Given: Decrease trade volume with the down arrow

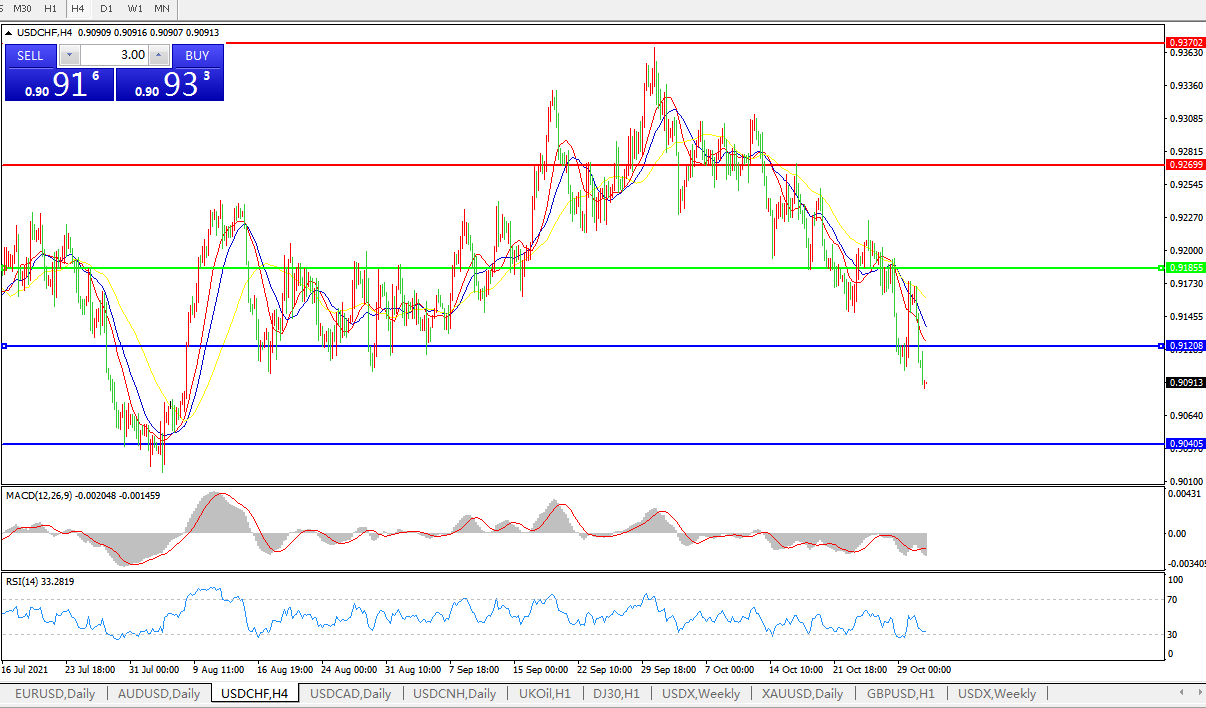Looking at the screenshot, I should (69, 56).
